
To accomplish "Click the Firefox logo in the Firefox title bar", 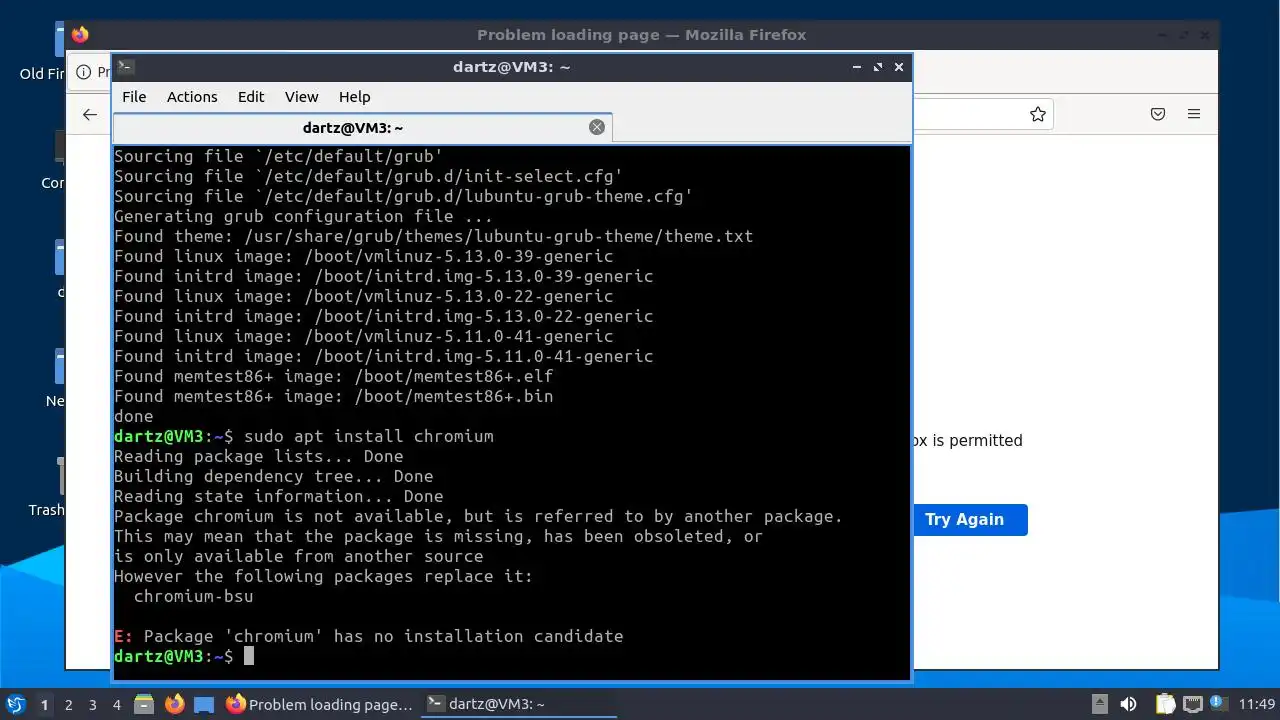I will pos(80,35).
